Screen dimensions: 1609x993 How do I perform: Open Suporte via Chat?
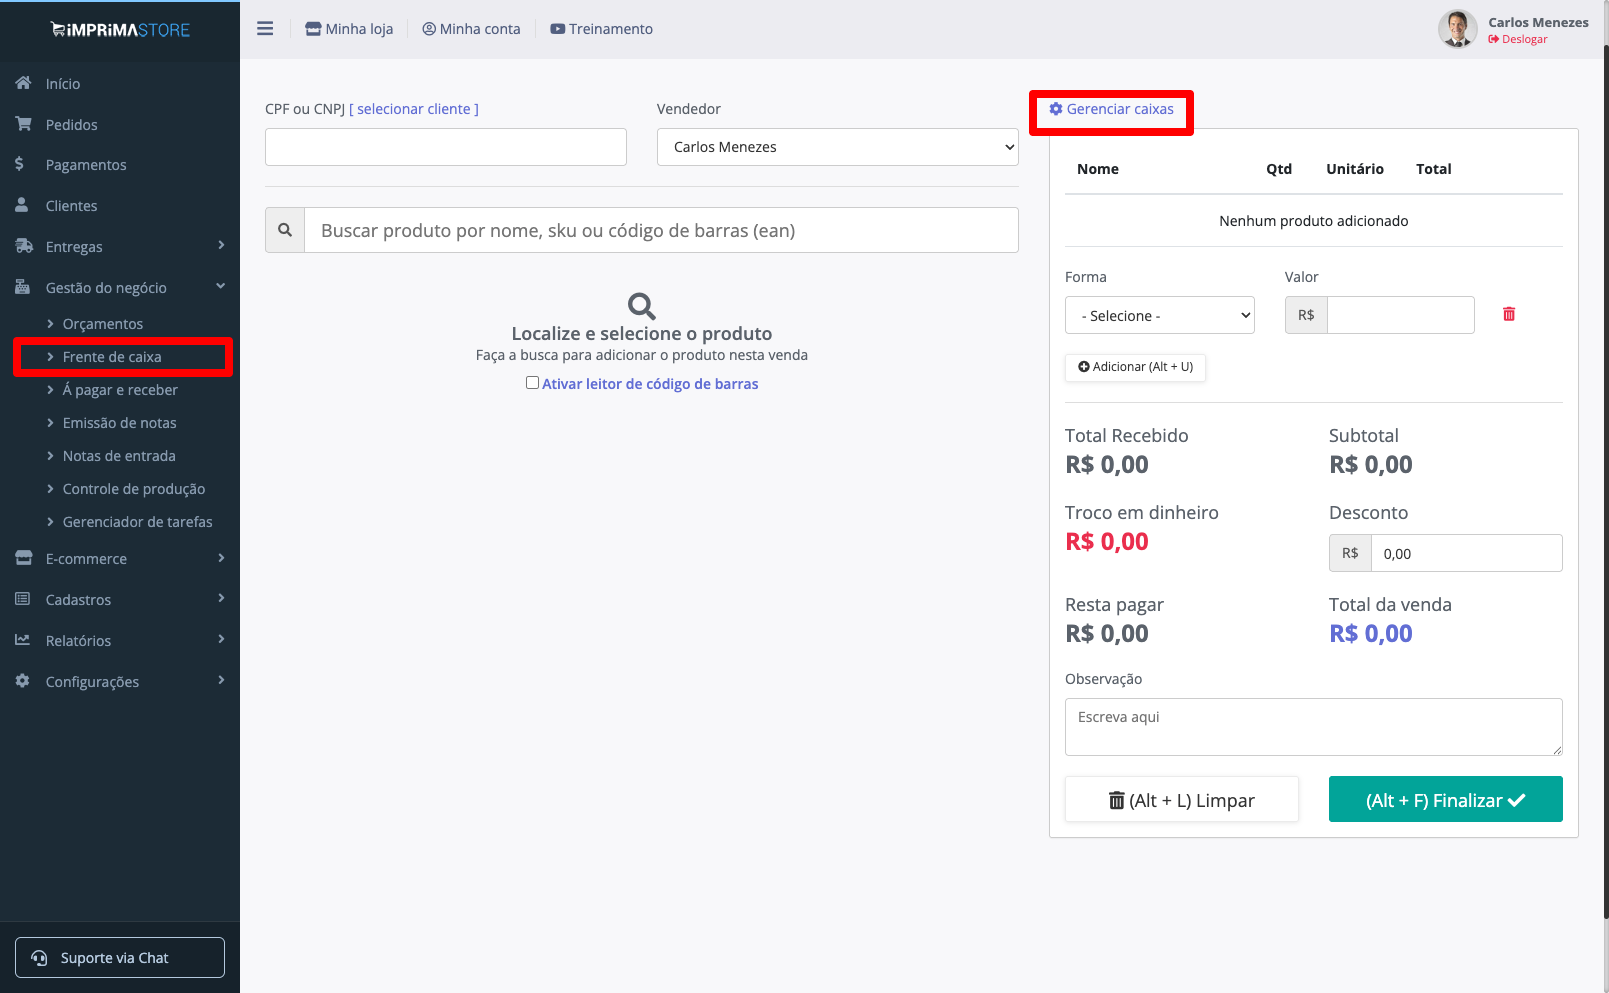(x=120, y=957)
